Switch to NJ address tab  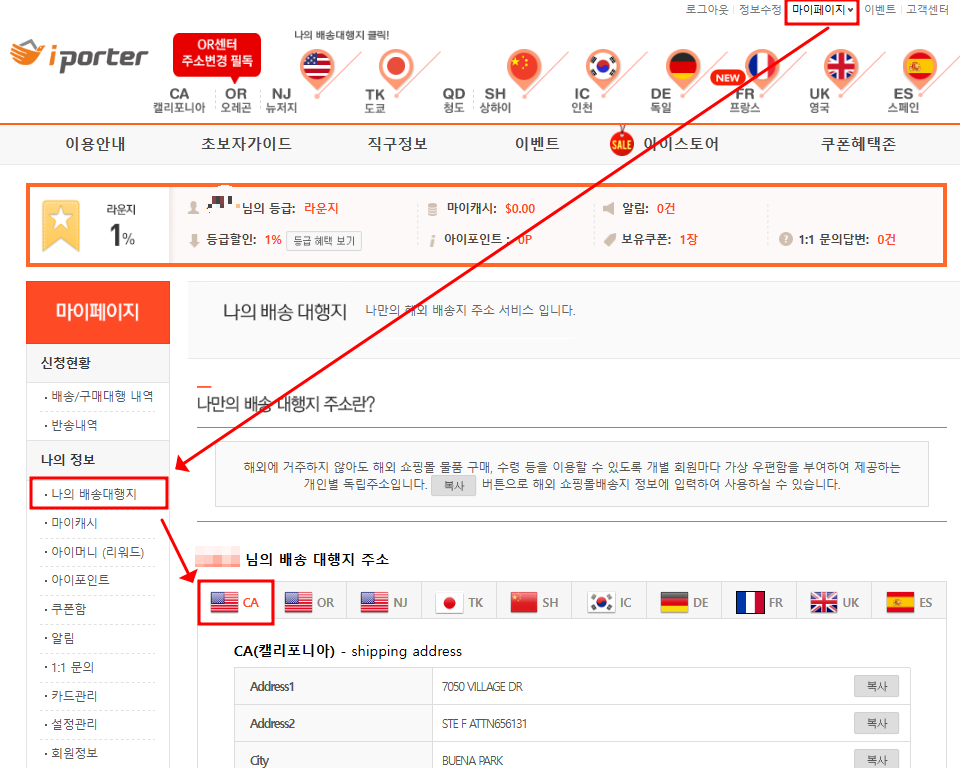pyautogui.click(x=384, y=603)
